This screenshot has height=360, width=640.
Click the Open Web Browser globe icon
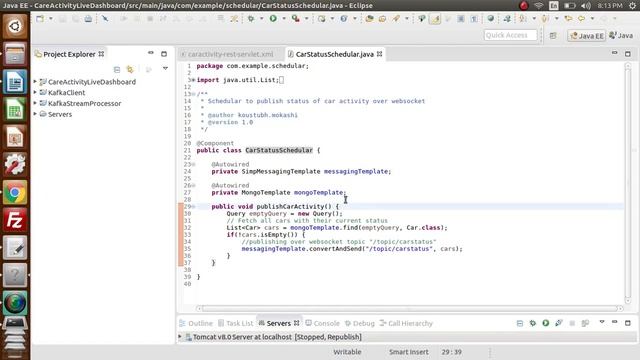(491, 19)
